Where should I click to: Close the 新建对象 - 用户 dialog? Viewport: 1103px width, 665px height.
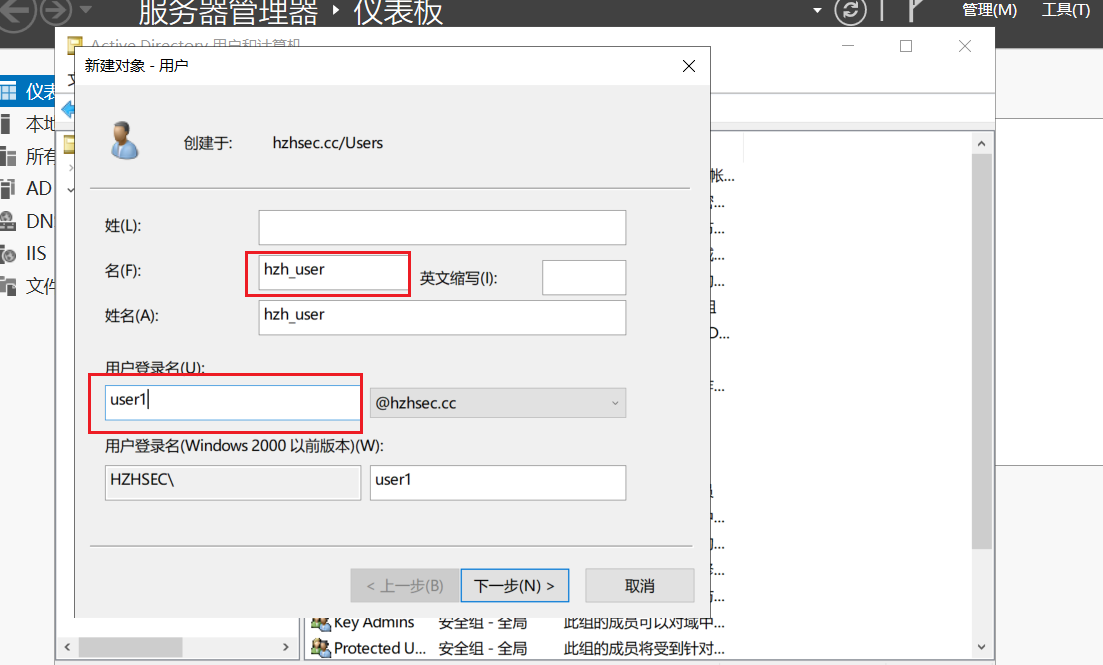tap(688, 66)
